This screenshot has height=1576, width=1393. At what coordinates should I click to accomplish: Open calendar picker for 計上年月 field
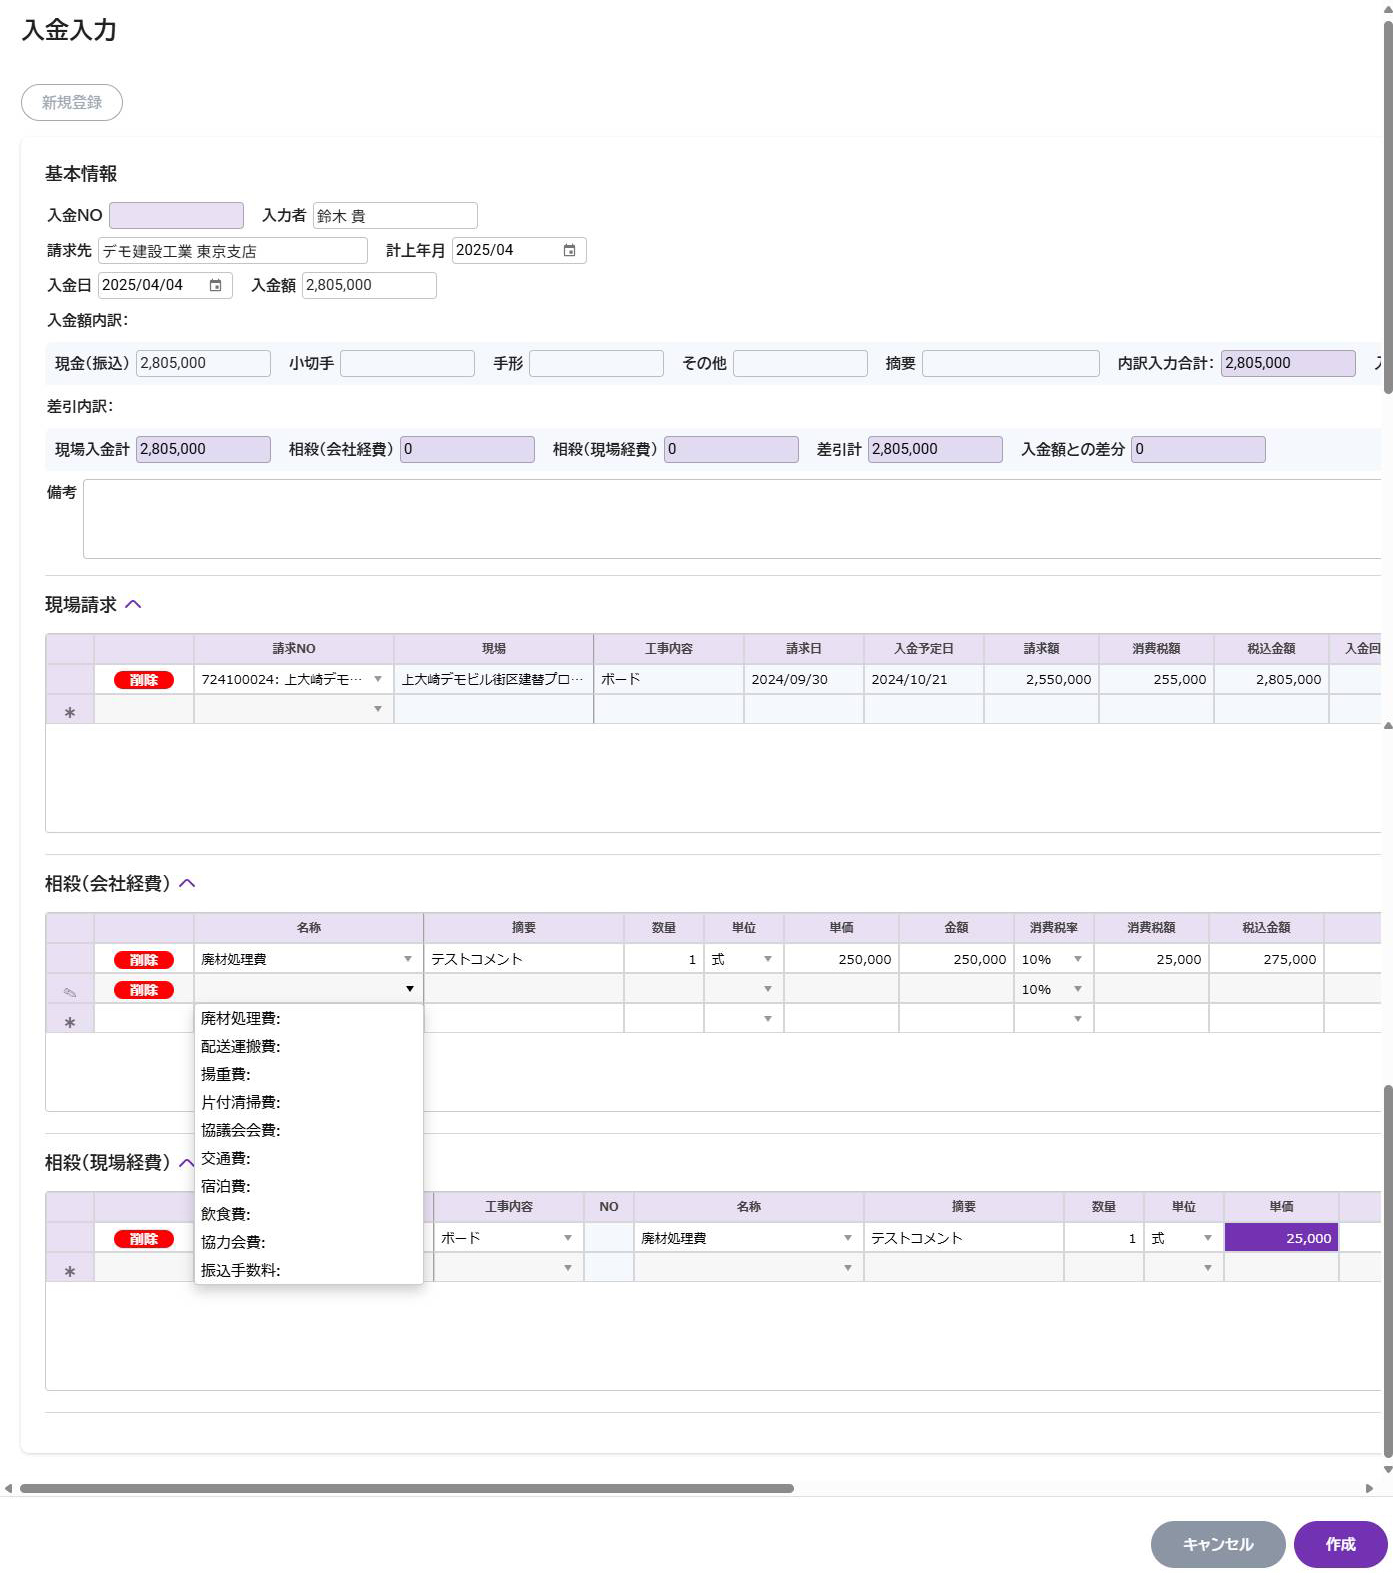coord(569,250)
